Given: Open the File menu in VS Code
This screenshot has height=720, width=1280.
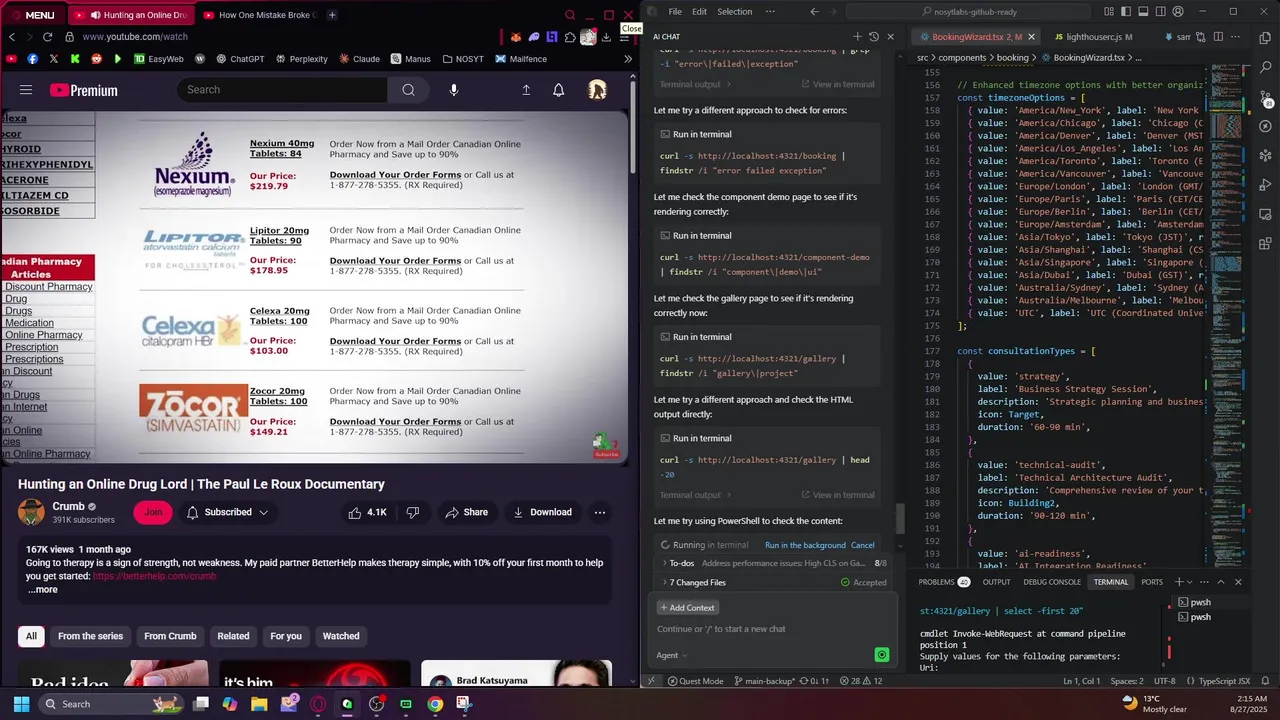Looking at the screenshot, I should point(675,12).
